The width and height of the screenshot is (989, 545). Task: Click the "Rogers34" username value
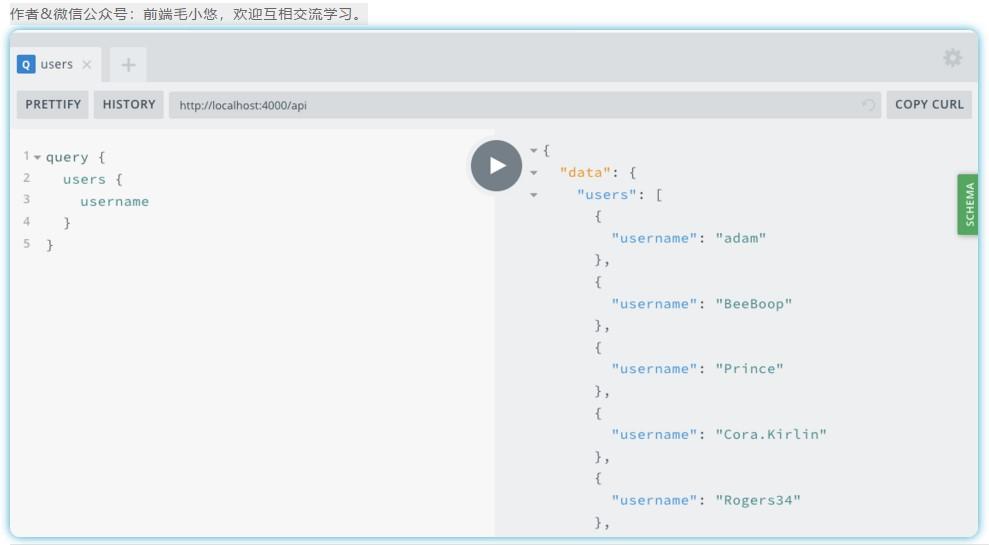coord(758,500)
